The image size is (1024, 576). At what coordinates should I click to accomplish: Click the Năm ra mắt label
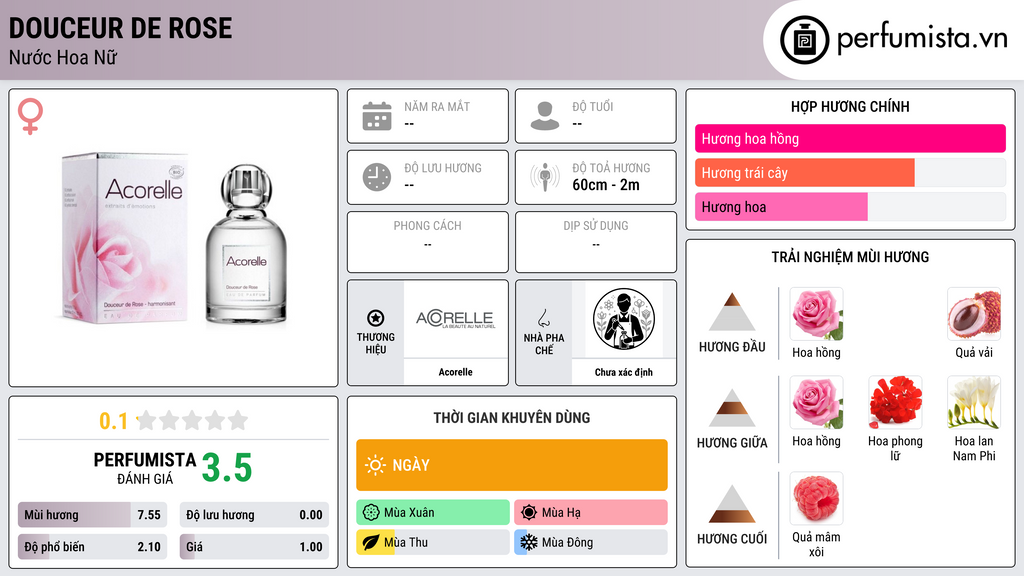pos(437,106)
